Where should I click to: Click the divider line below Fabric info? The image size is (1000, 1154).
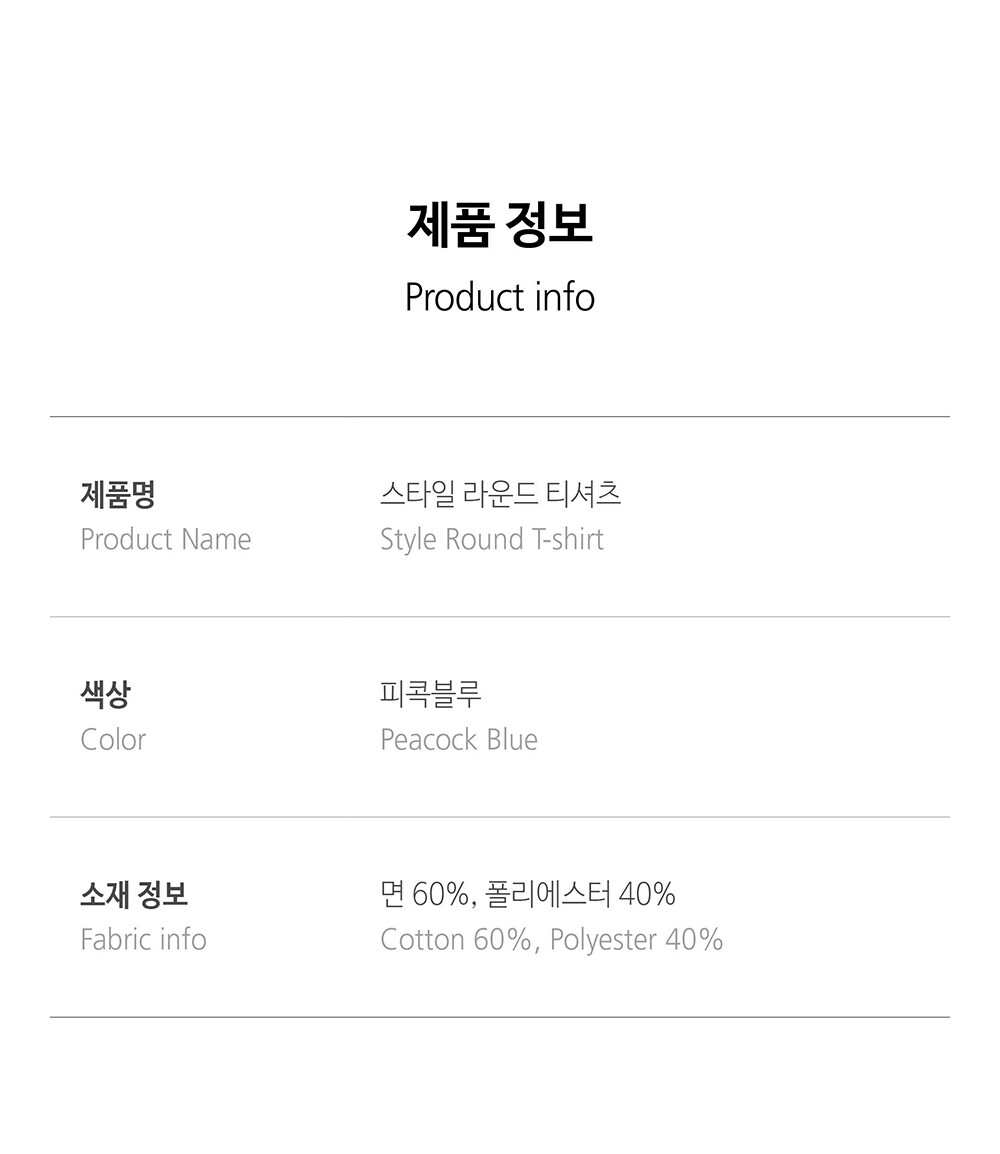click(500, 1017)
